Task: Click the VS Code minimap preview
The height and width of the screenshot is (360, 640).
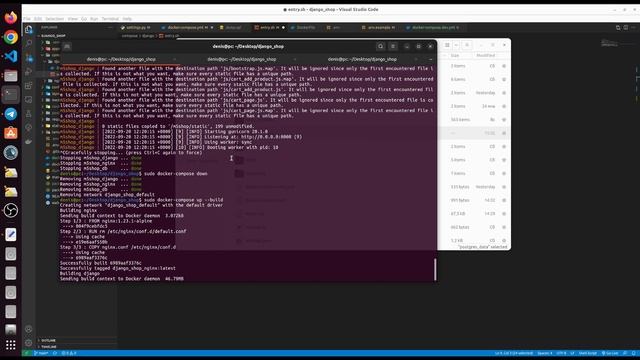Action: click(610, 43)
